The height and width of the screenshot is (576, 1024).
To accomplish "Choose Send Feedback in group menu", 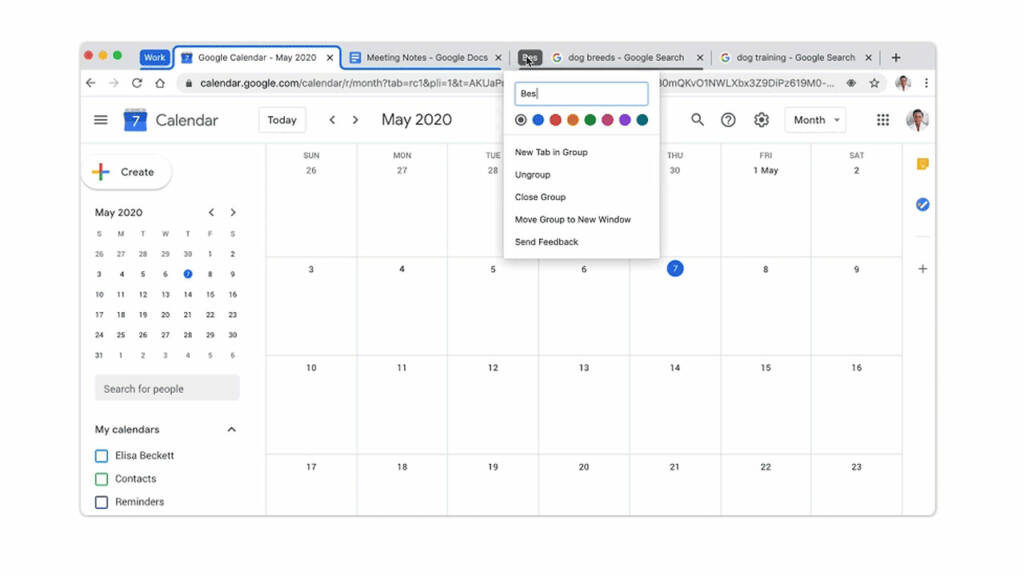I will 546,242.
